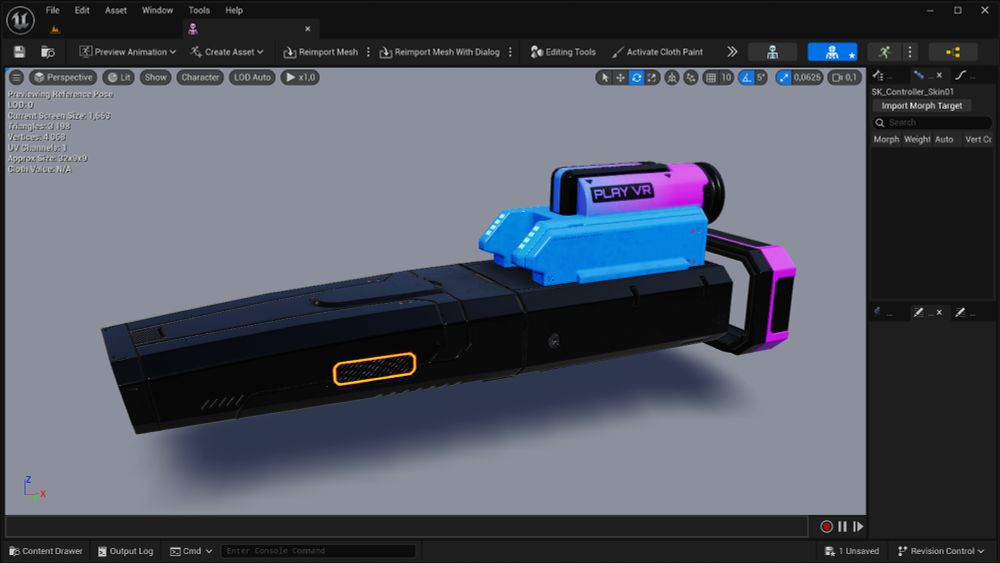This screenshot has height=563, width=1000.
Task: Open the Lit view mode dropdown
Action: pyautogui.click(x=119, y=77)
